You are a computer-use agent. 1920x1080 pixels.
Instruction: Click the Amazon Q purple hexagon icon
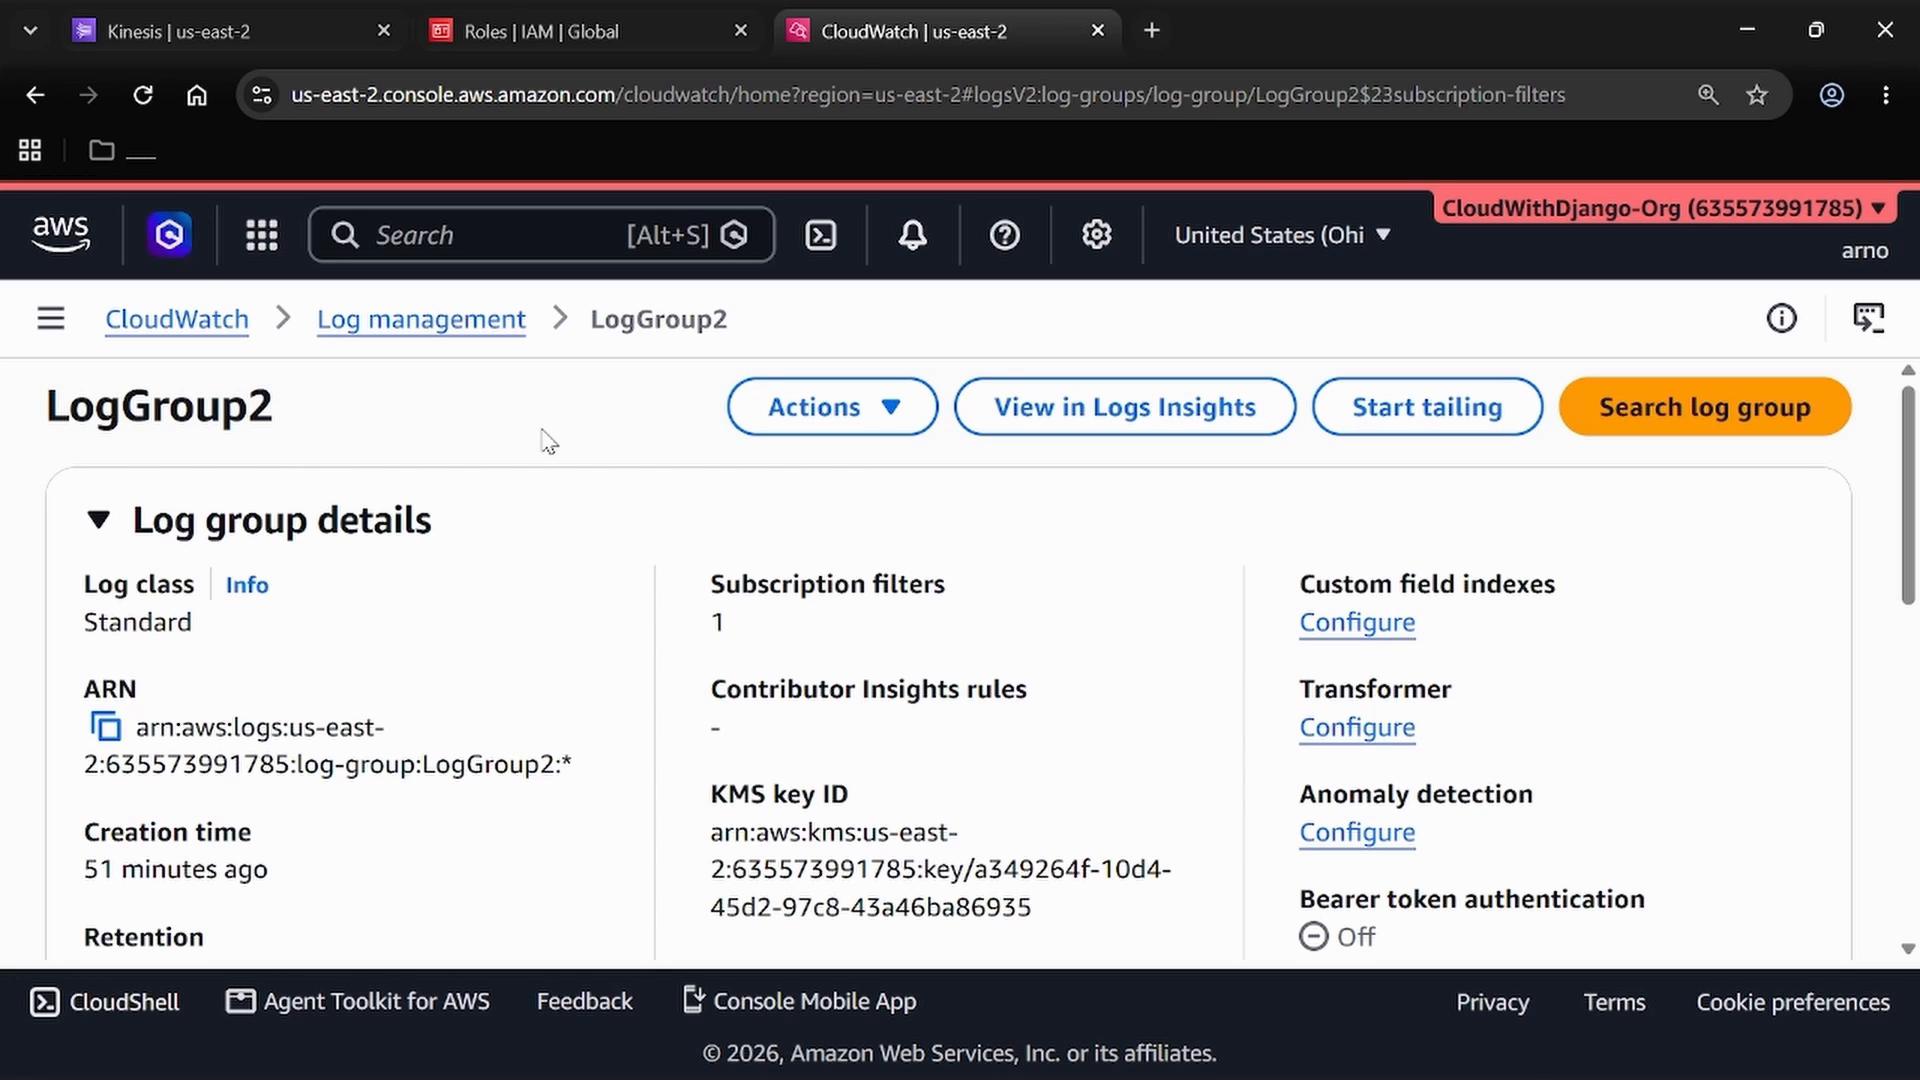coord(170,235)
